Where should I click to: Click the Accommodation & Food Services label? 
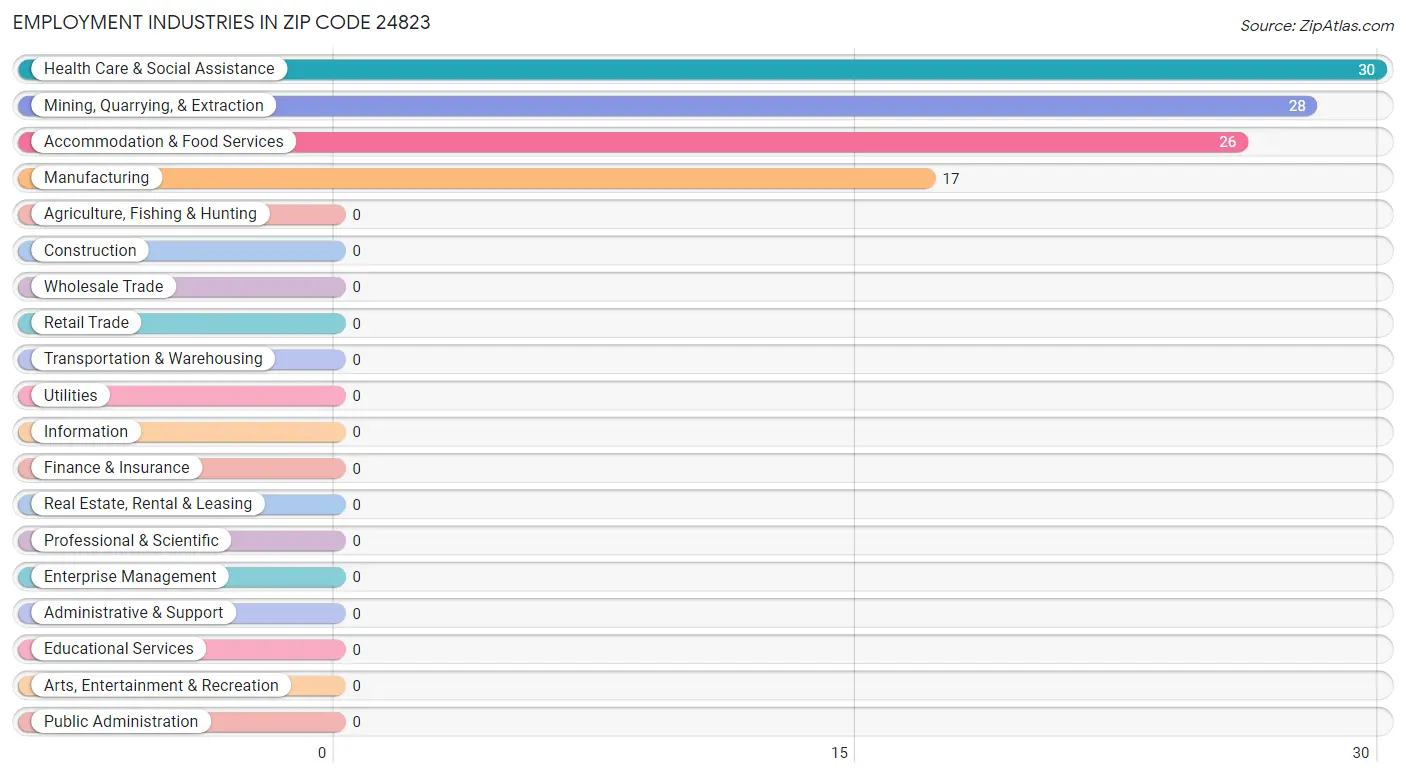pos(164,141)
